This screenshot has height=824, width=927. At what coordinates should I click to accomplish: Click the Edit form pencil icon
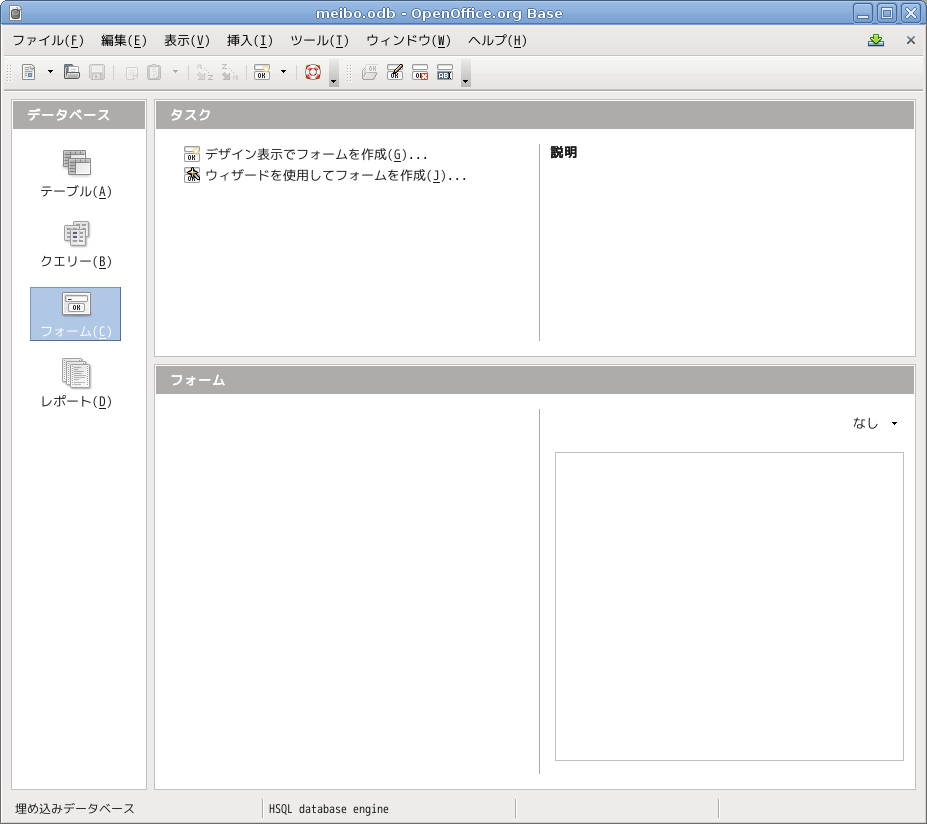coord(395,72)
